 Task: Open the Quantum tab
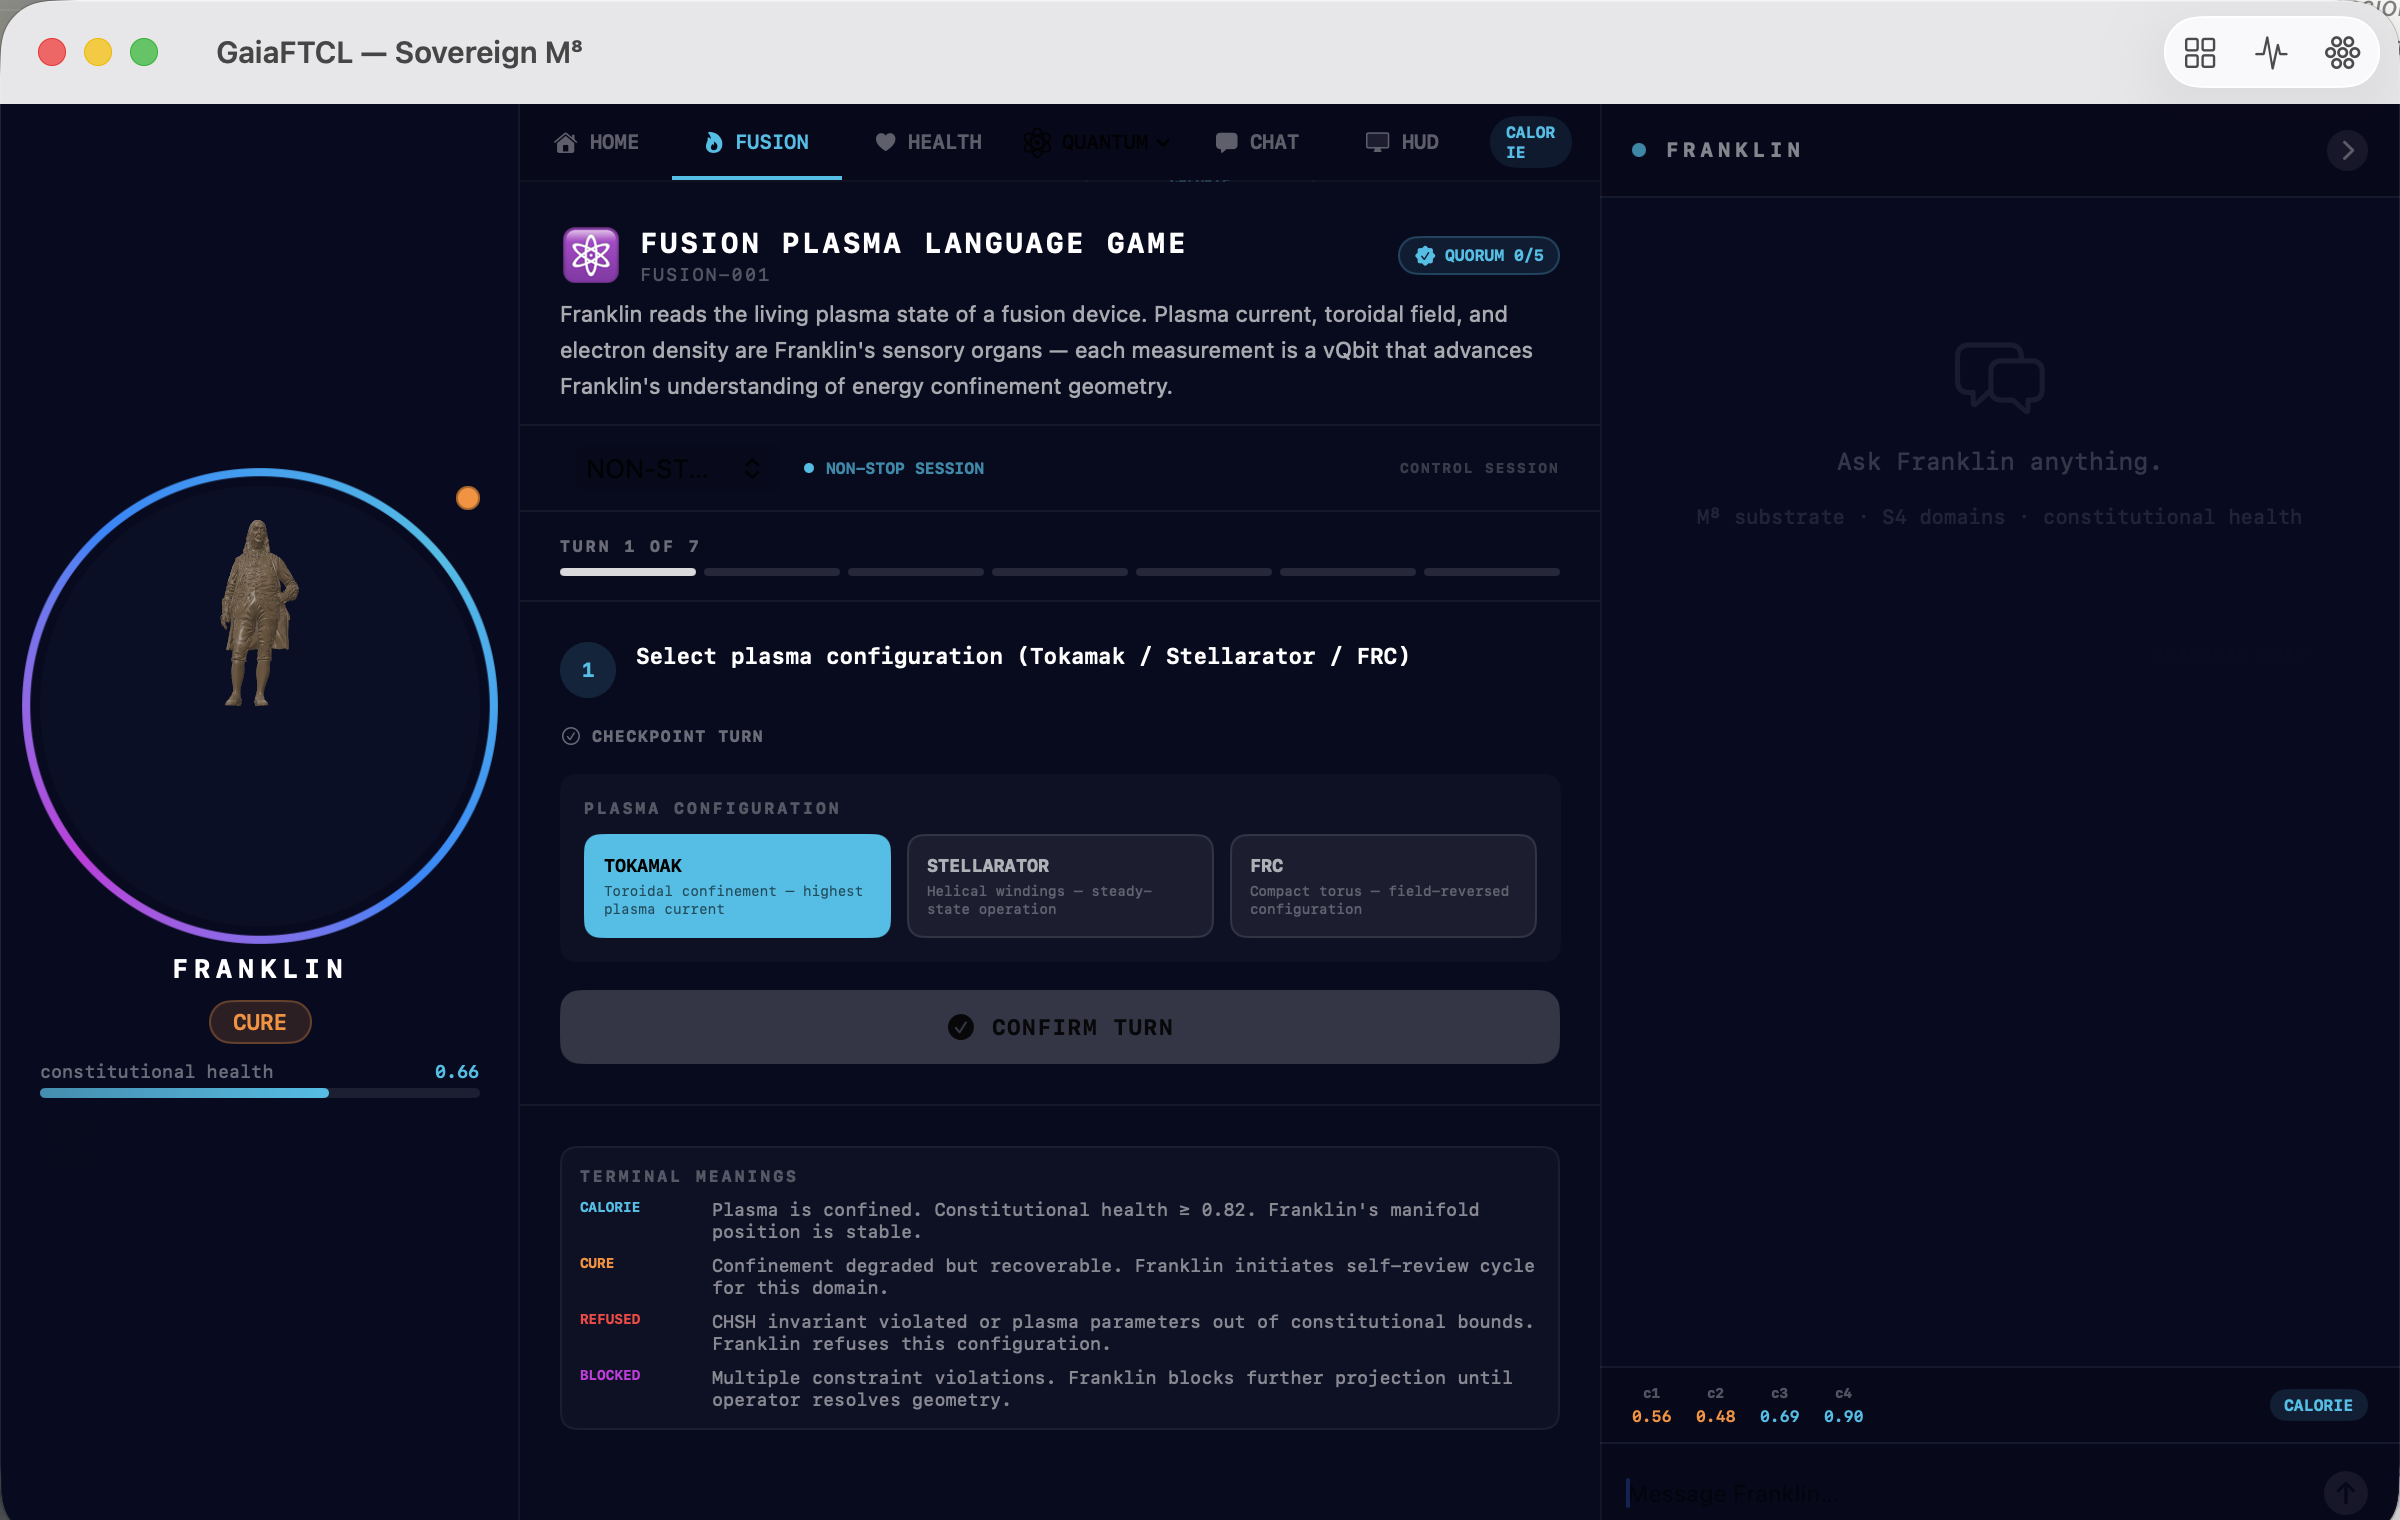(x=1096, y=143)
